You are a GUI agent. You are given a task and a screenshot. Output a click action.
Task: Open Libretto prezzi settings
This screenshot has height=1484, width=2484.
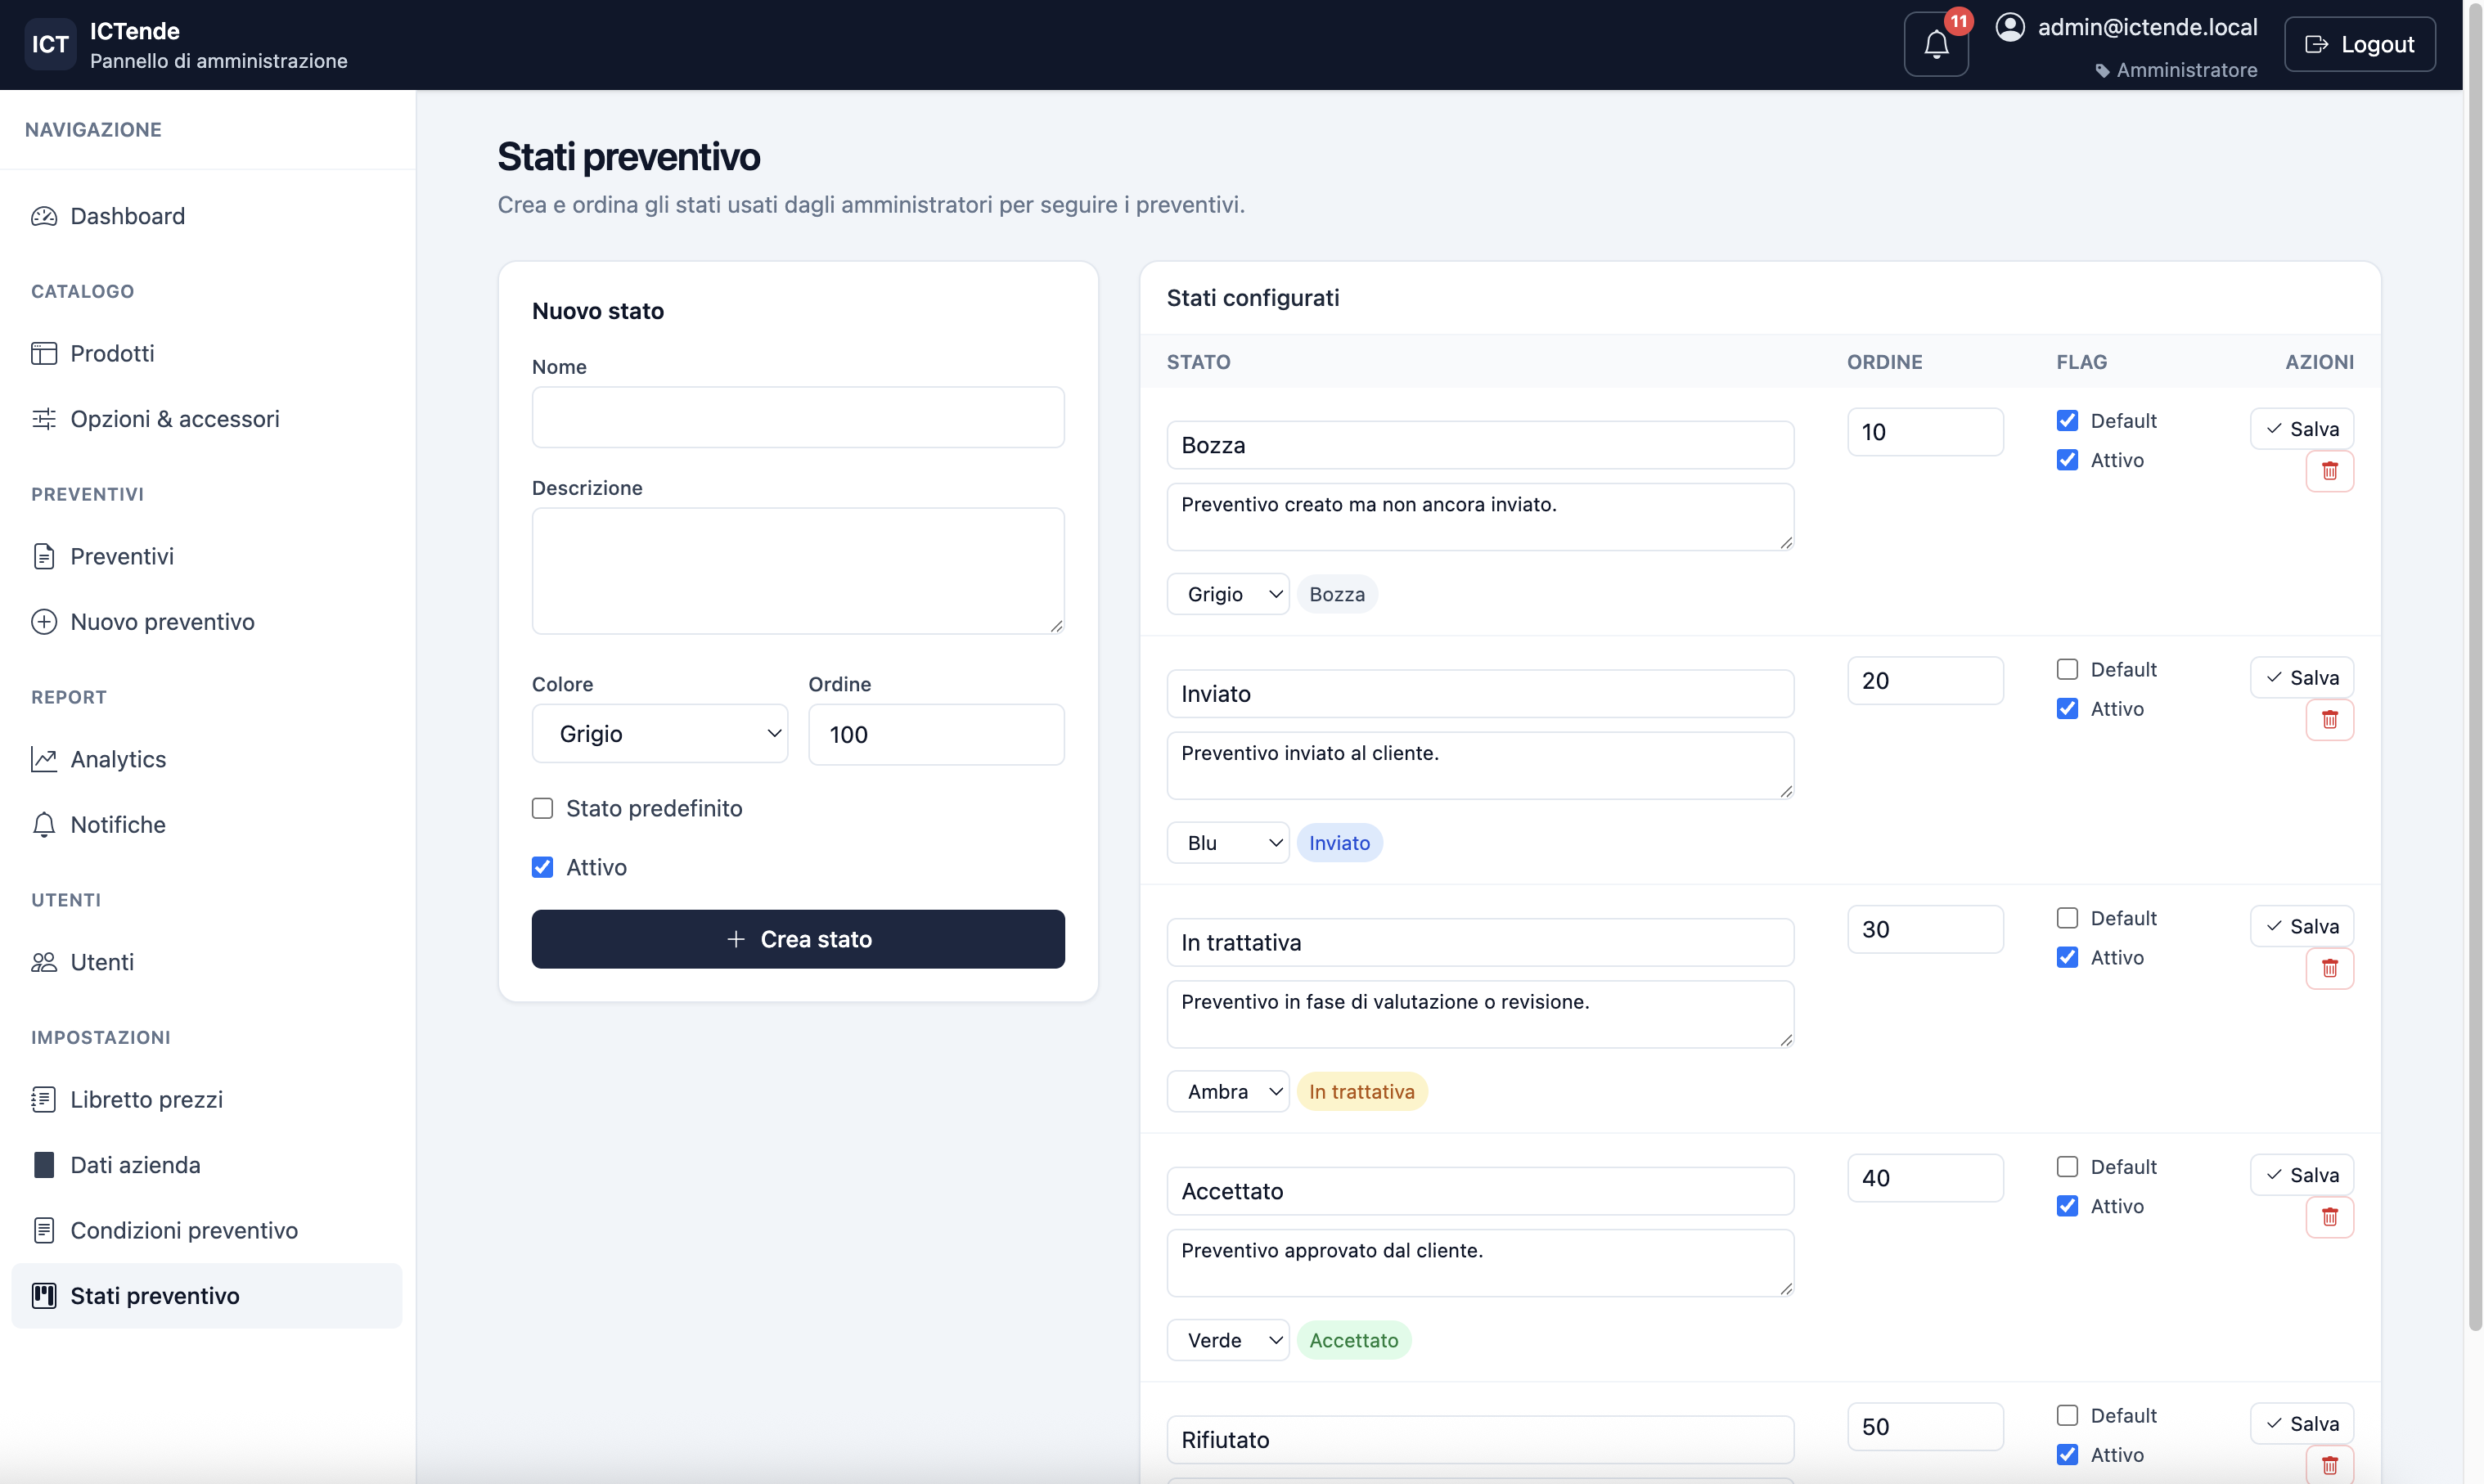tap(207, 1099)
